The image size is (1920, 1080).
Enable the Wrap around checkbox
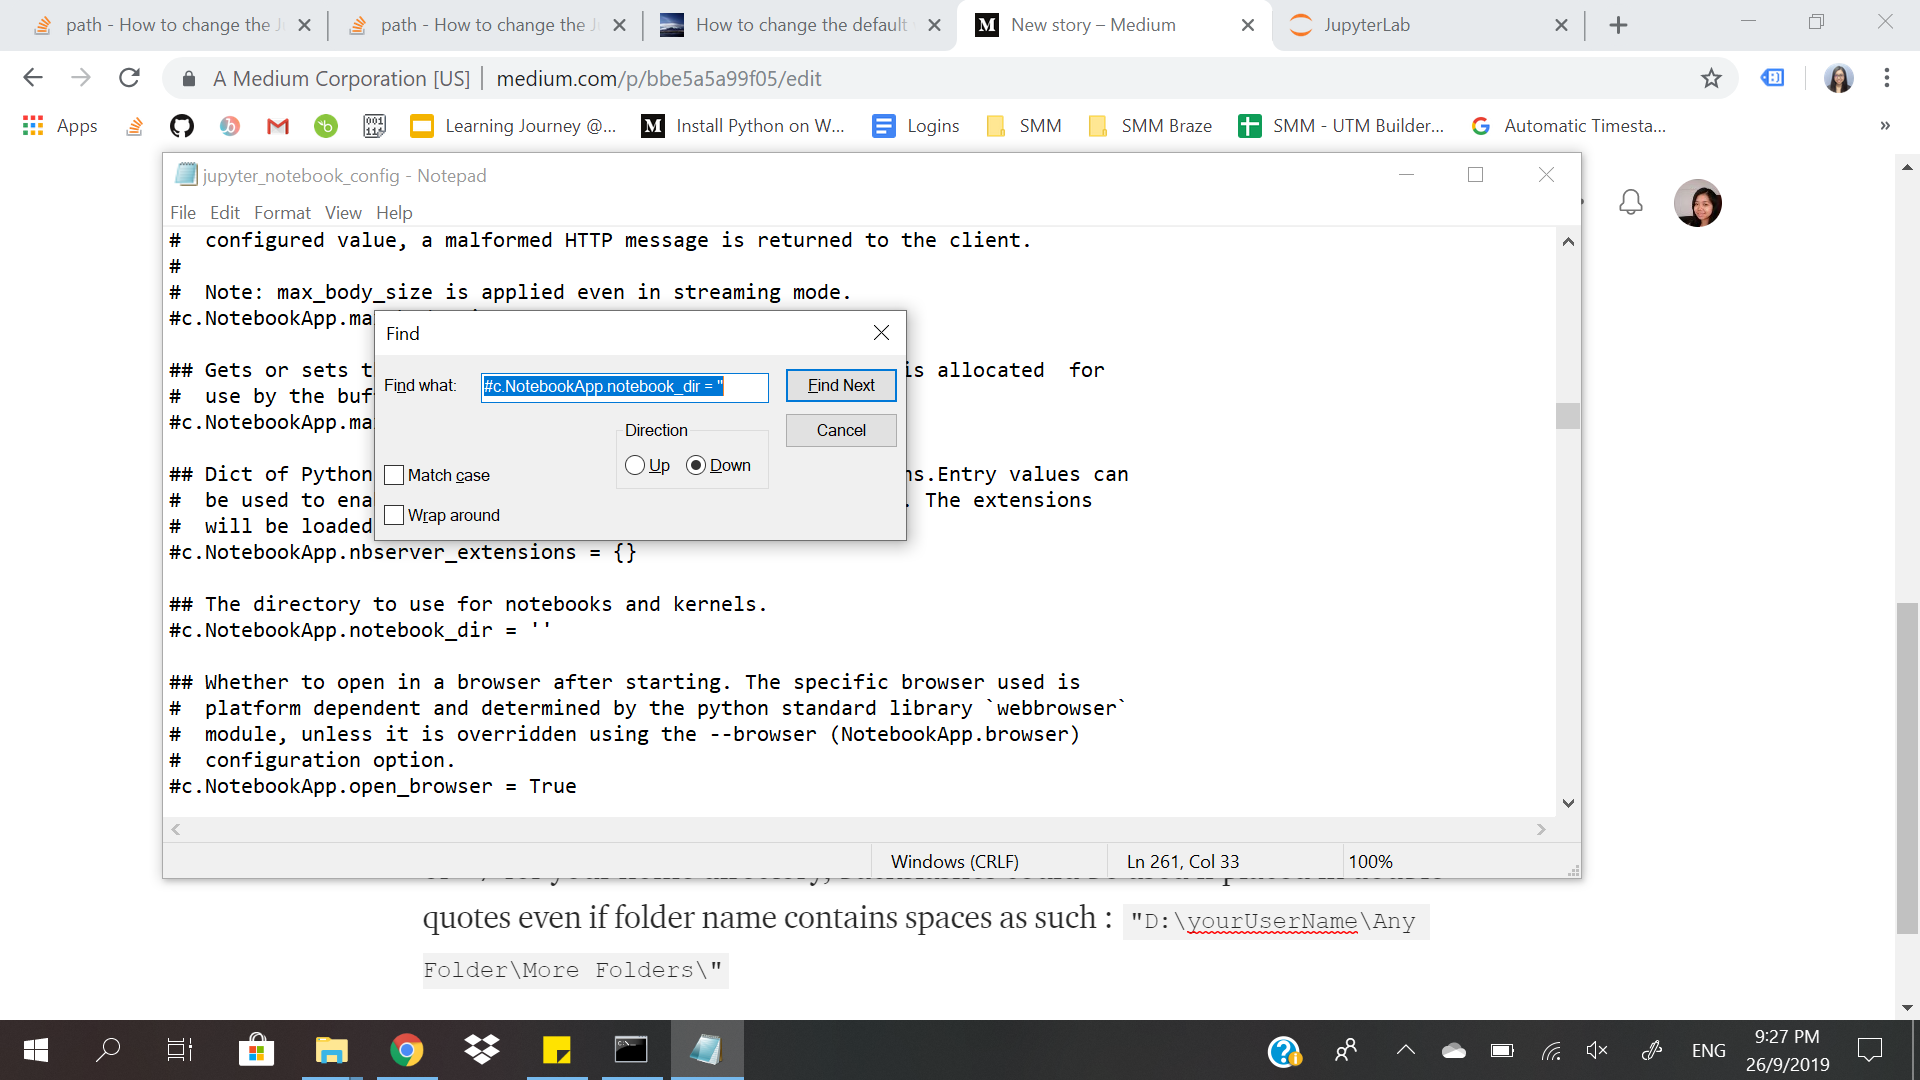pyautogui.click(x=394, y=515)
